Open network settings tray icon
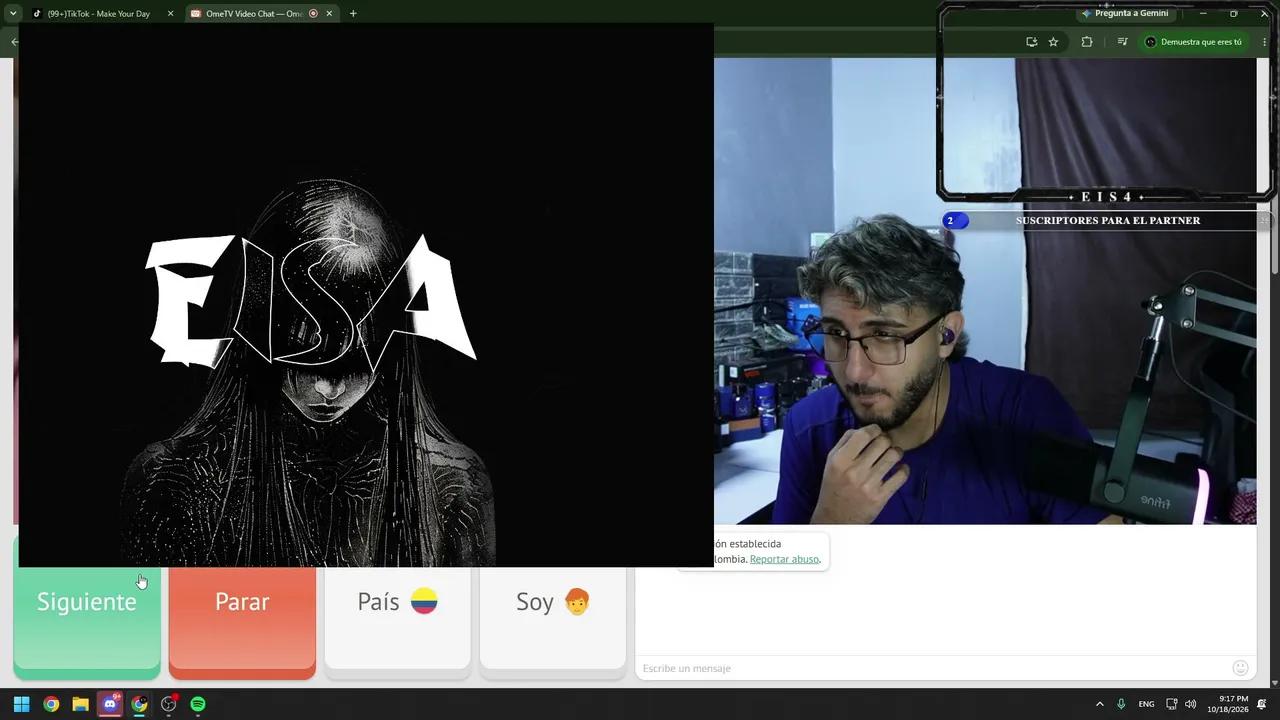This screenshot has height=720, width=1280. (x=1171, y=704)
